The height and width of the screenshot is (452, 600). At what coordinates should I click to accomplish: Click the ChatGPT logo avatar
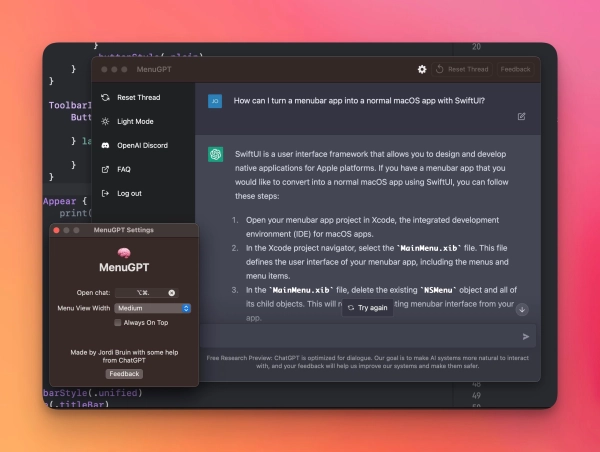tap(215, 154)
